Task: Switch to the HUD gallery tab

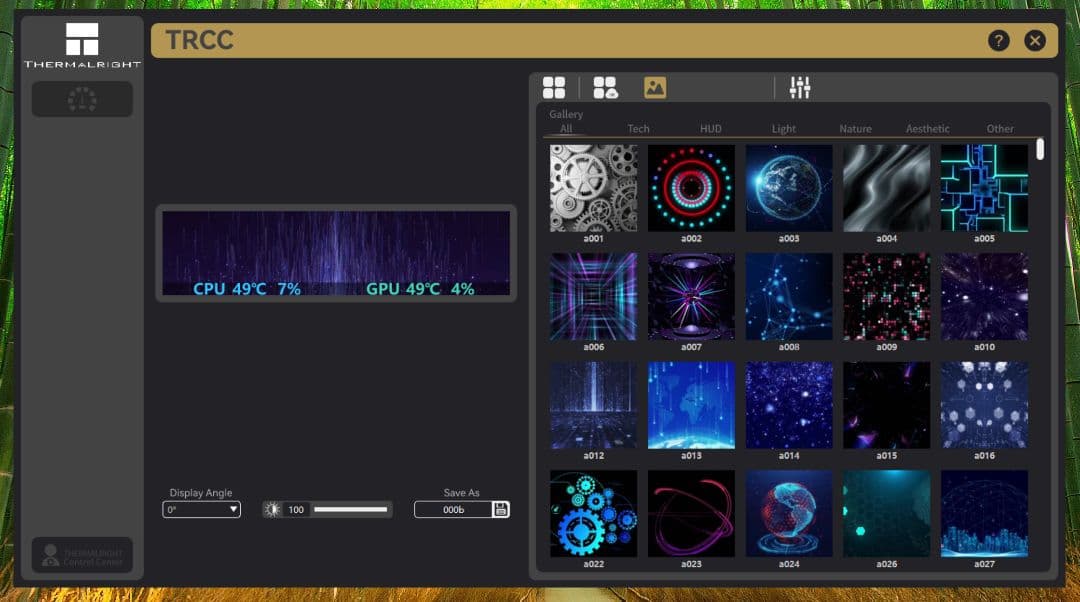Action: [x=711, y=129]
